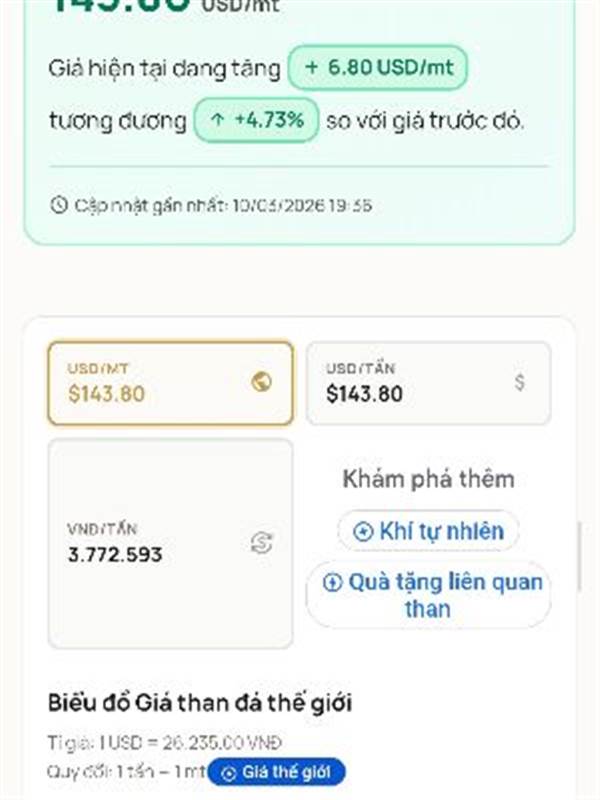This screenshot has height=800, width=600.
Task: Click the +4.73% percentage text
Action: (272, 121)
